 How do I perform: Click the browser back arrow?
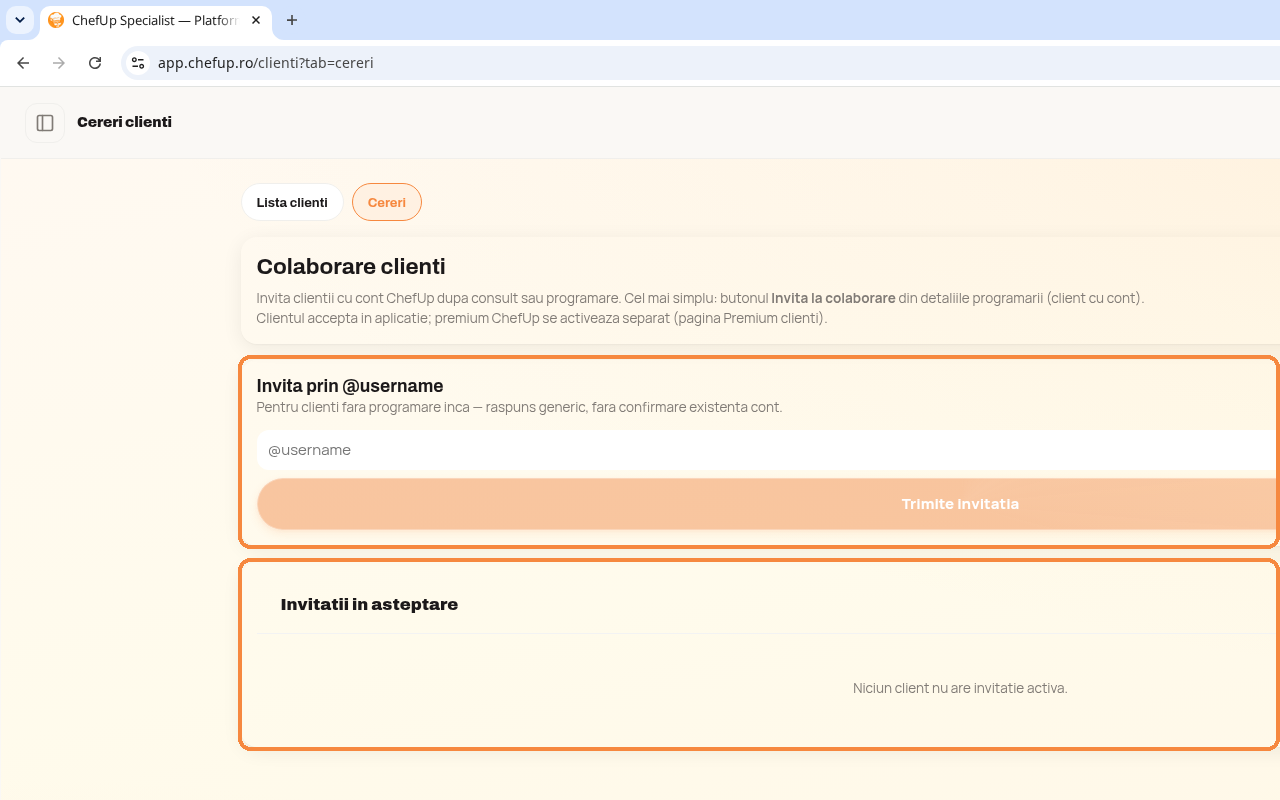23,63
